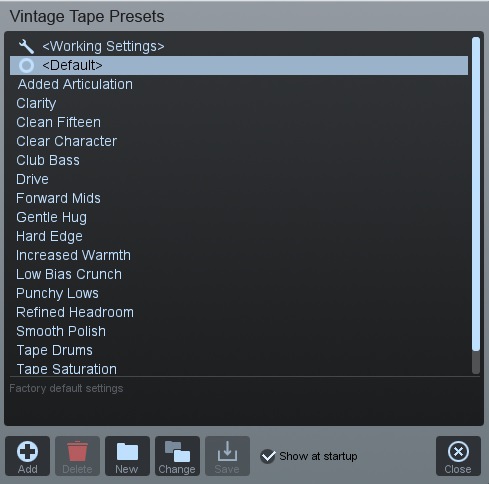This screenshot has height=484, width=489.
Task: Close the Vintage Tape Presets dialog
Action: (458, 456)
